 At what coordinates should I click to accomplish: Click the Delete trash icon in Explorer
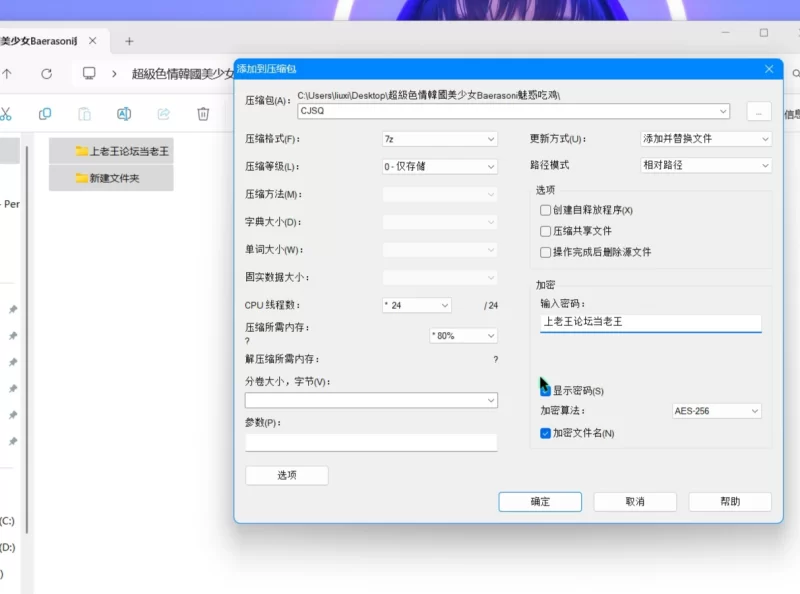click(x=203, y=114)
